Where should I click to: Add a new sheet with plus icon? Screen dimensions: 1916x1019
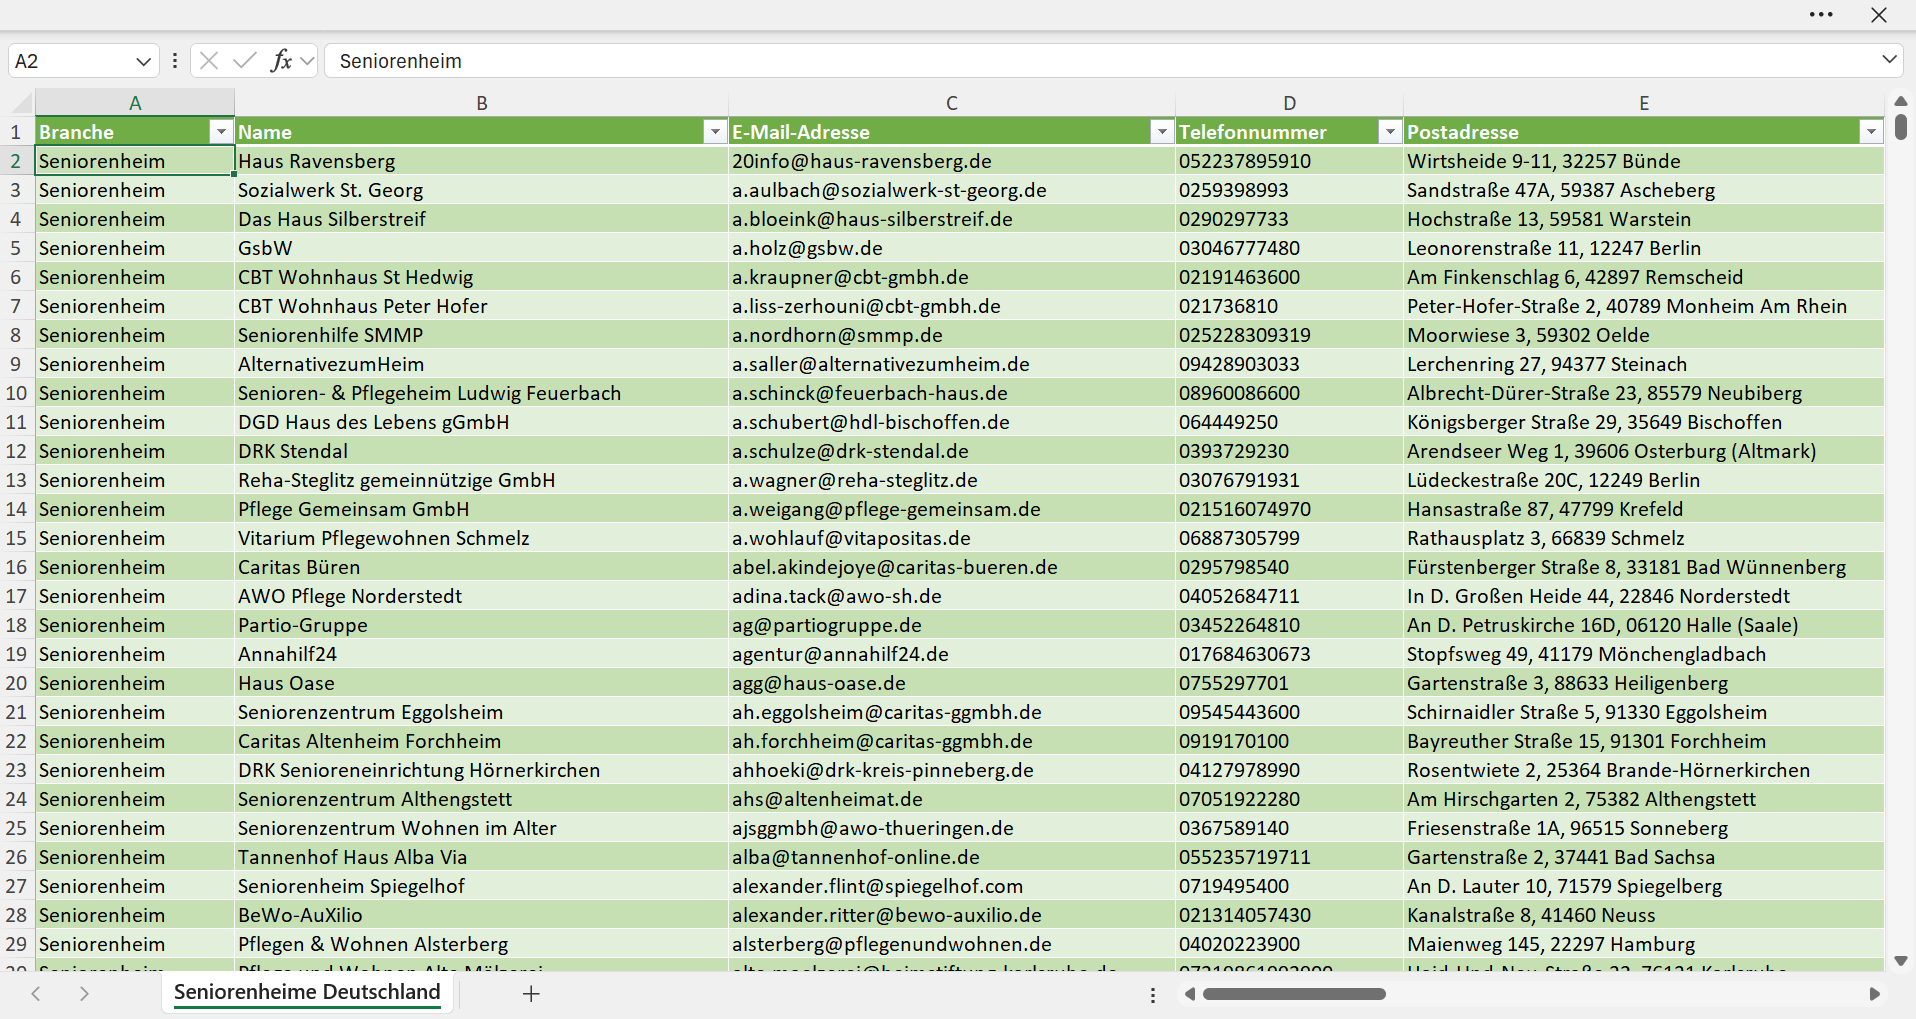531,994
